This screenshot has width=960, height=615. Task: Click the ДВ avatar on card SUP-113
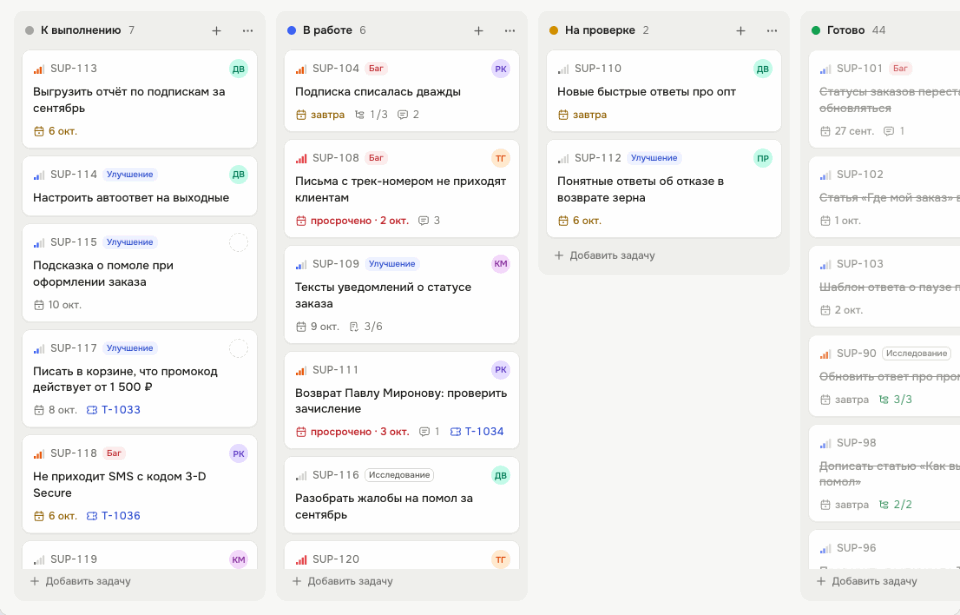pos(238,69)
